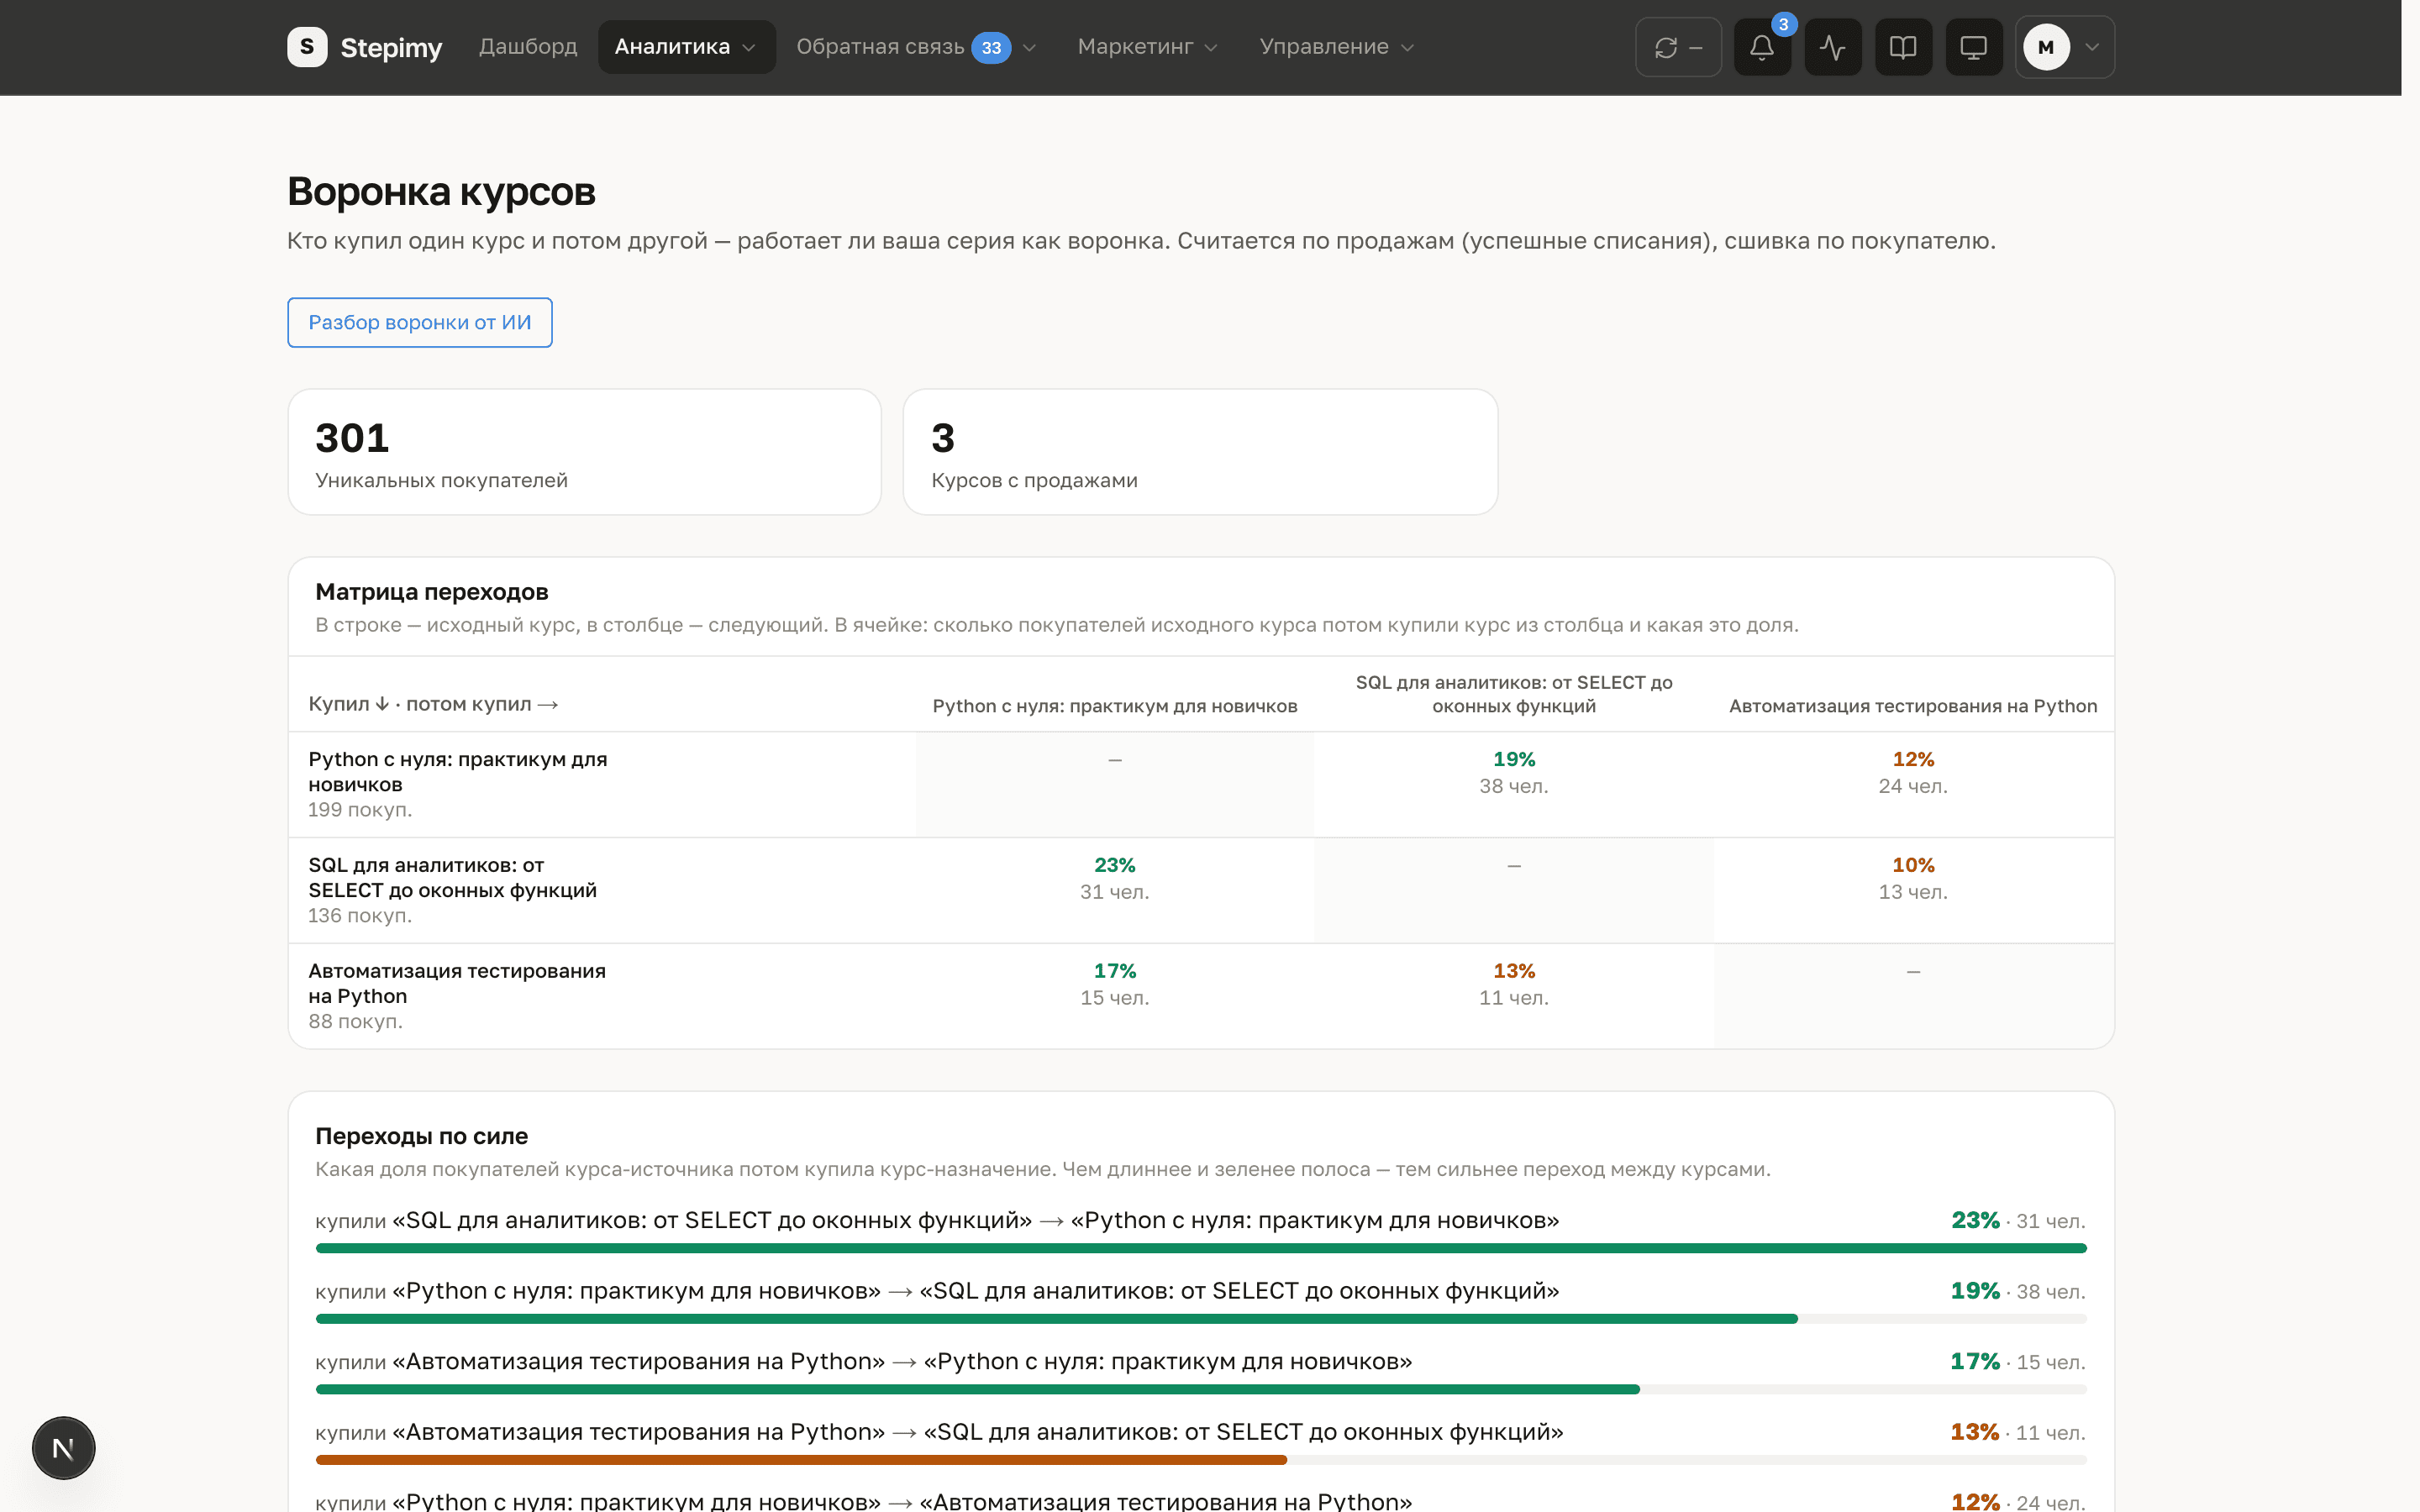Viewport: 2420px width, 1512px height.
Task: Open the book documentation icon
Action: [1903, 47]
